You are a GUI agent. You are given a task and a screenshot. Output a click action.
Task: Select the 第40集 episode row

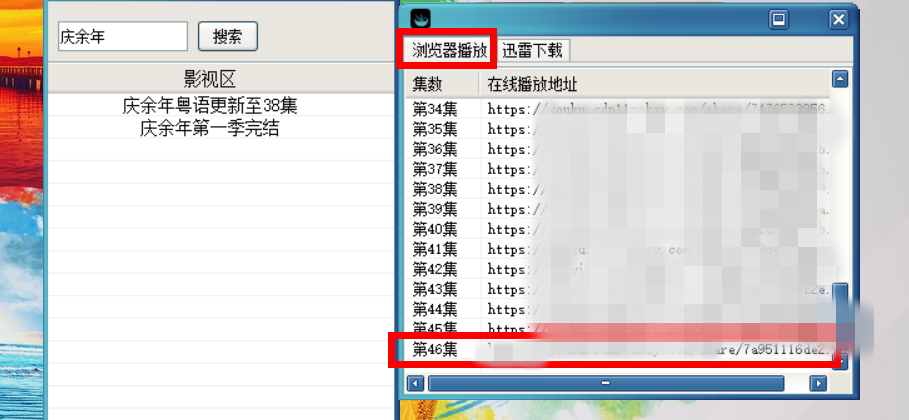point(435,229)
